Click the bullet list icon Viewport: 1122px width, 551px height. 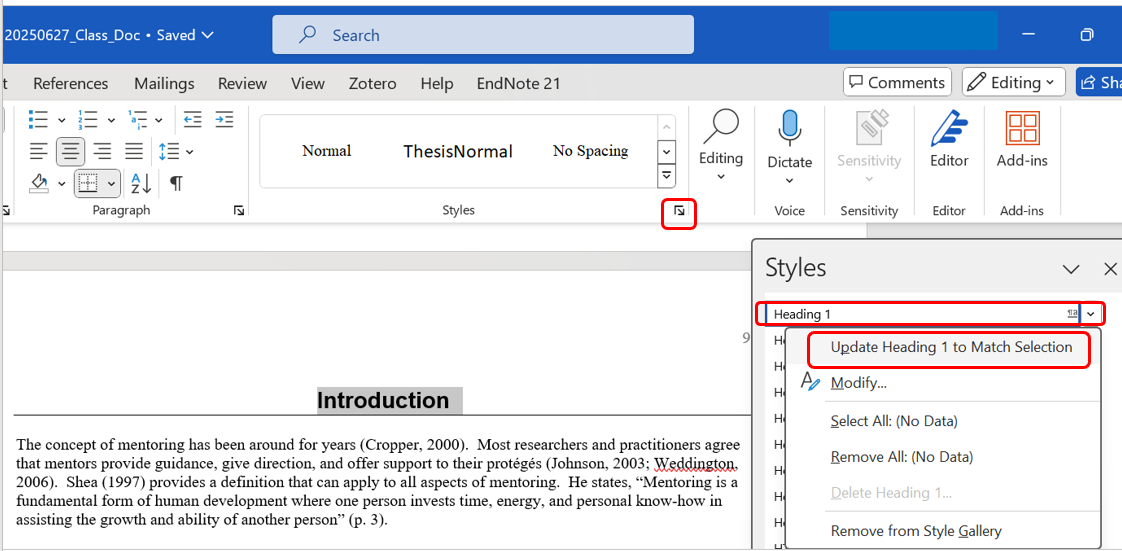[x=38, y=119]
